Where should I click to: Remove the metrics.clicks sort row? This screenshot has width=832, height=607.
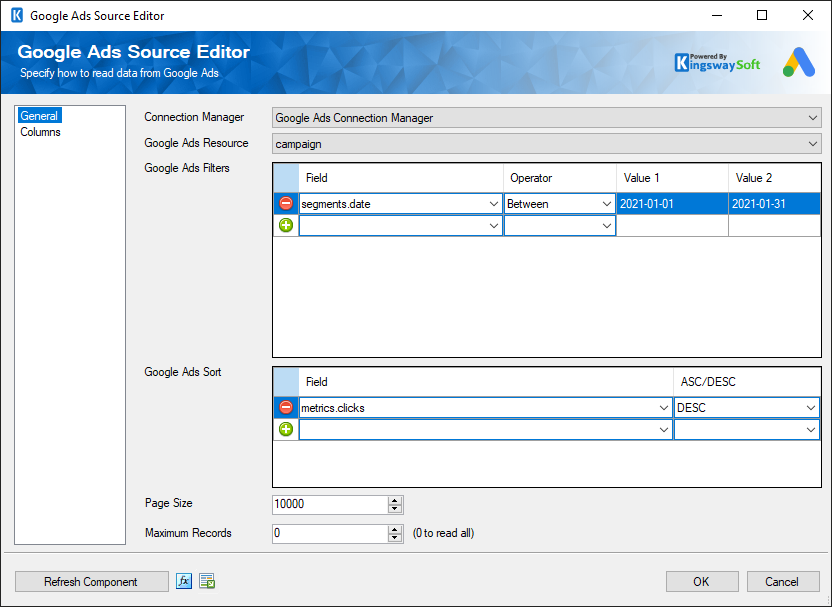(x=286, y=407)
